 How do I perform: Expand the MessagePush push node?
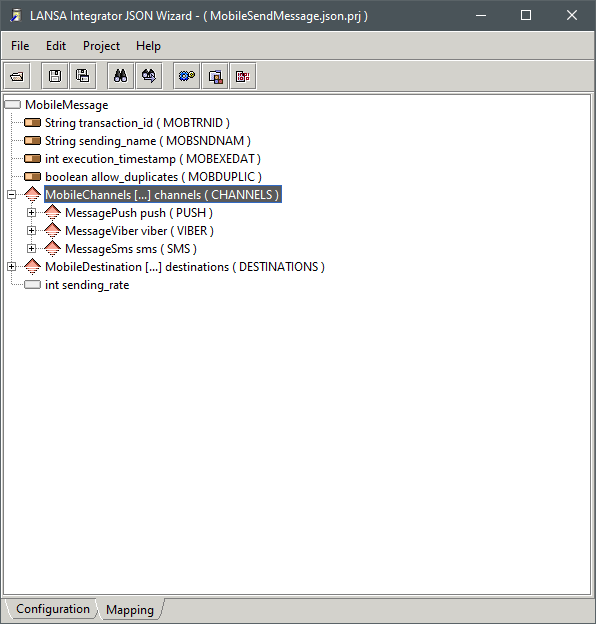(31, 213)
